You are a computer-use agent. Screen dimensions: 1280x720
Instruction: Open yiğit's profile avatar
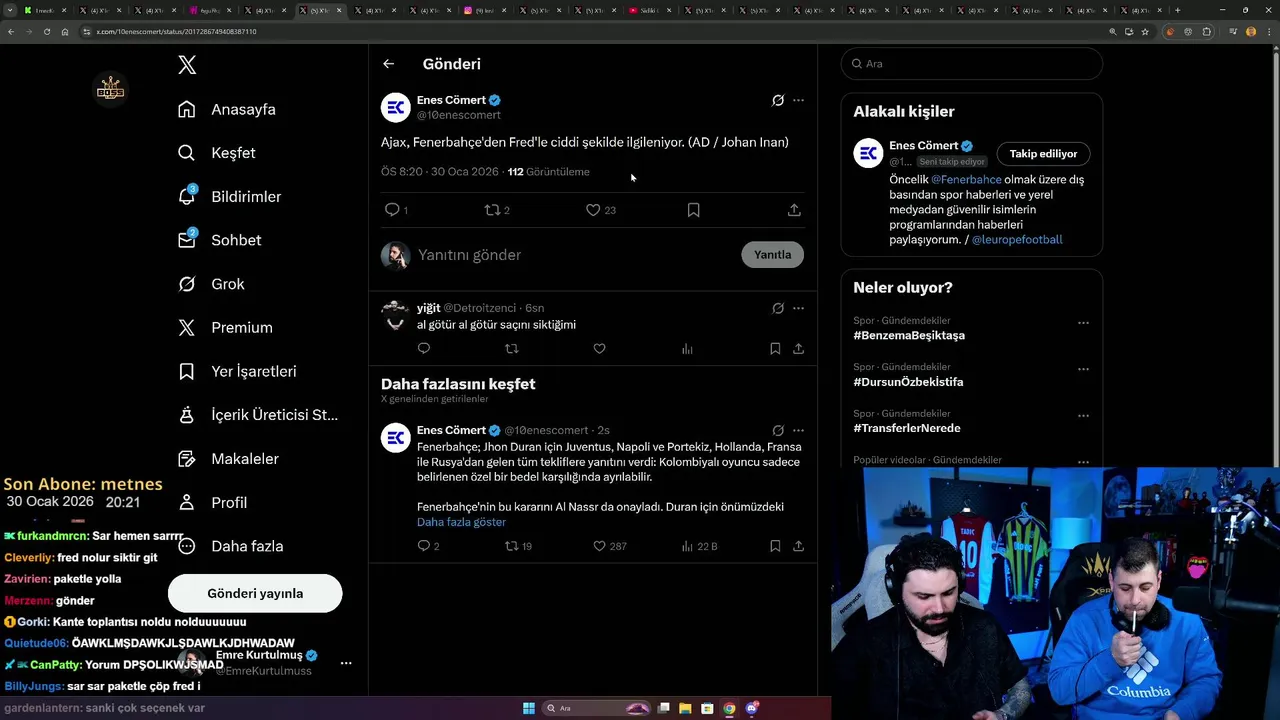point(396,315)
